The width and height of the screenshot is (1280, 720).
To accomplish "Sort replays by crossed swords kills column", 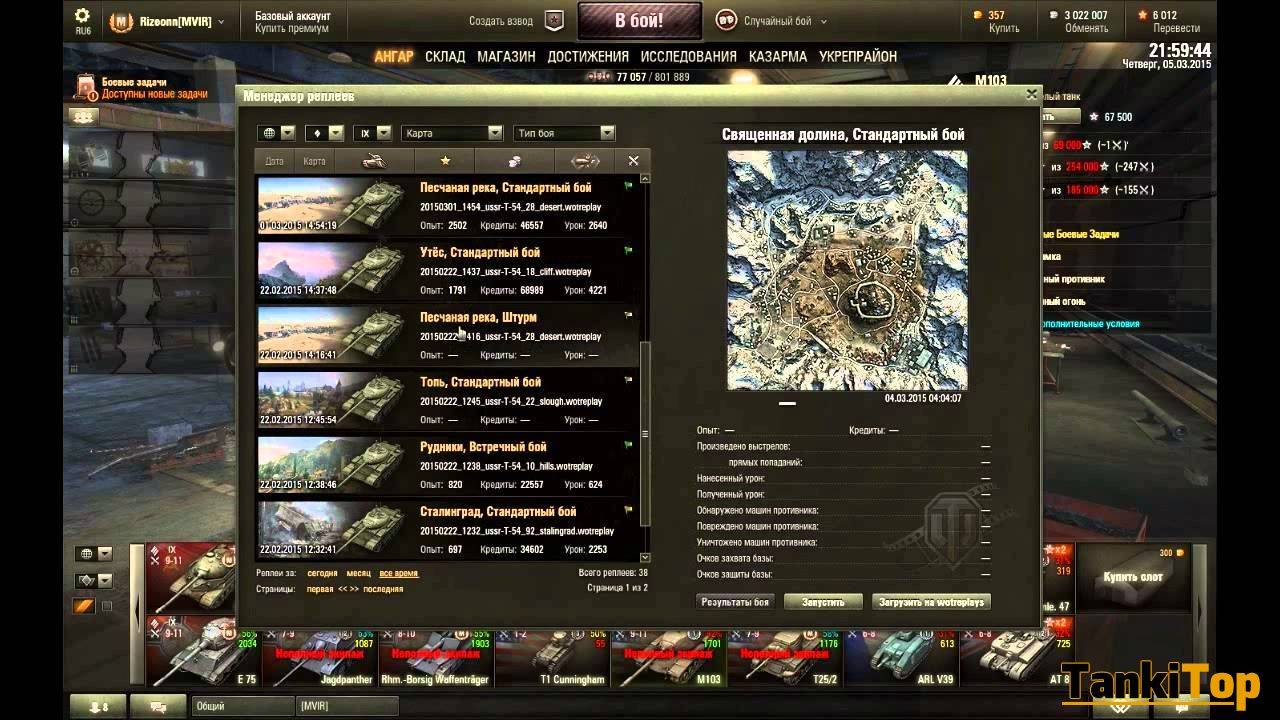I will point(633,160).
